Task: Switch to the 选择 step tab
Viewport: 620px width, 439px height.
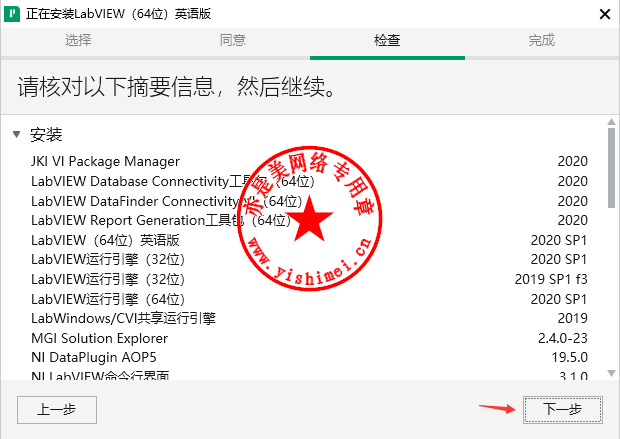Action: 78,40
